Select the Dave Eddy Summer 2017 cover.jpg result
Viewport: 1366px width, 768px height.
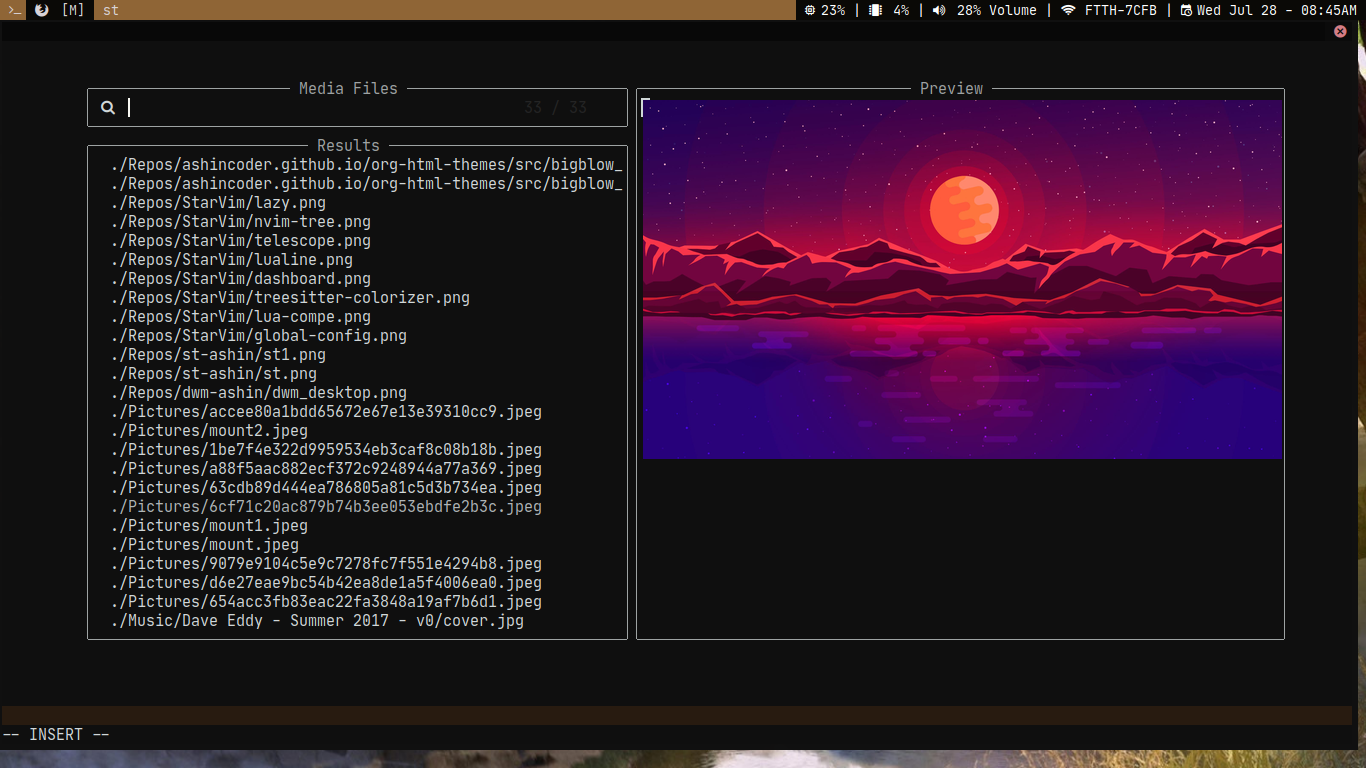pos(317,620)
